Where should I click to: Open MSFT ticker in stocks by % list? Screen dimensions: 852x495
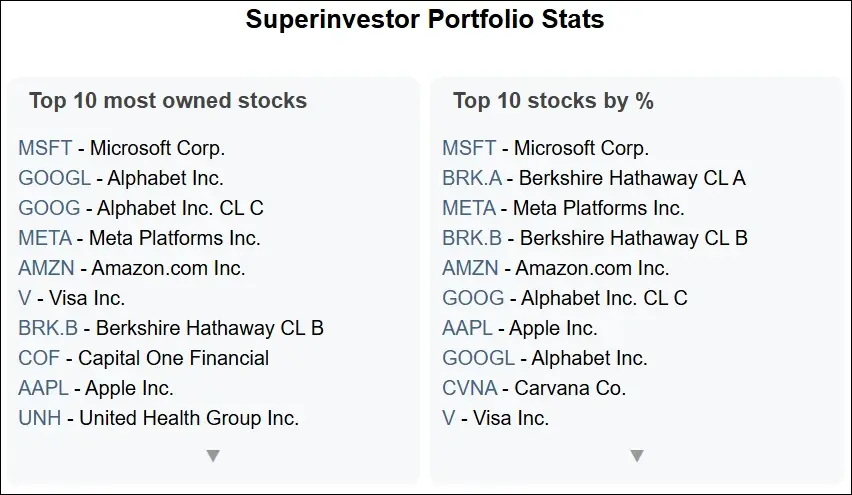[x=469, y=148]
